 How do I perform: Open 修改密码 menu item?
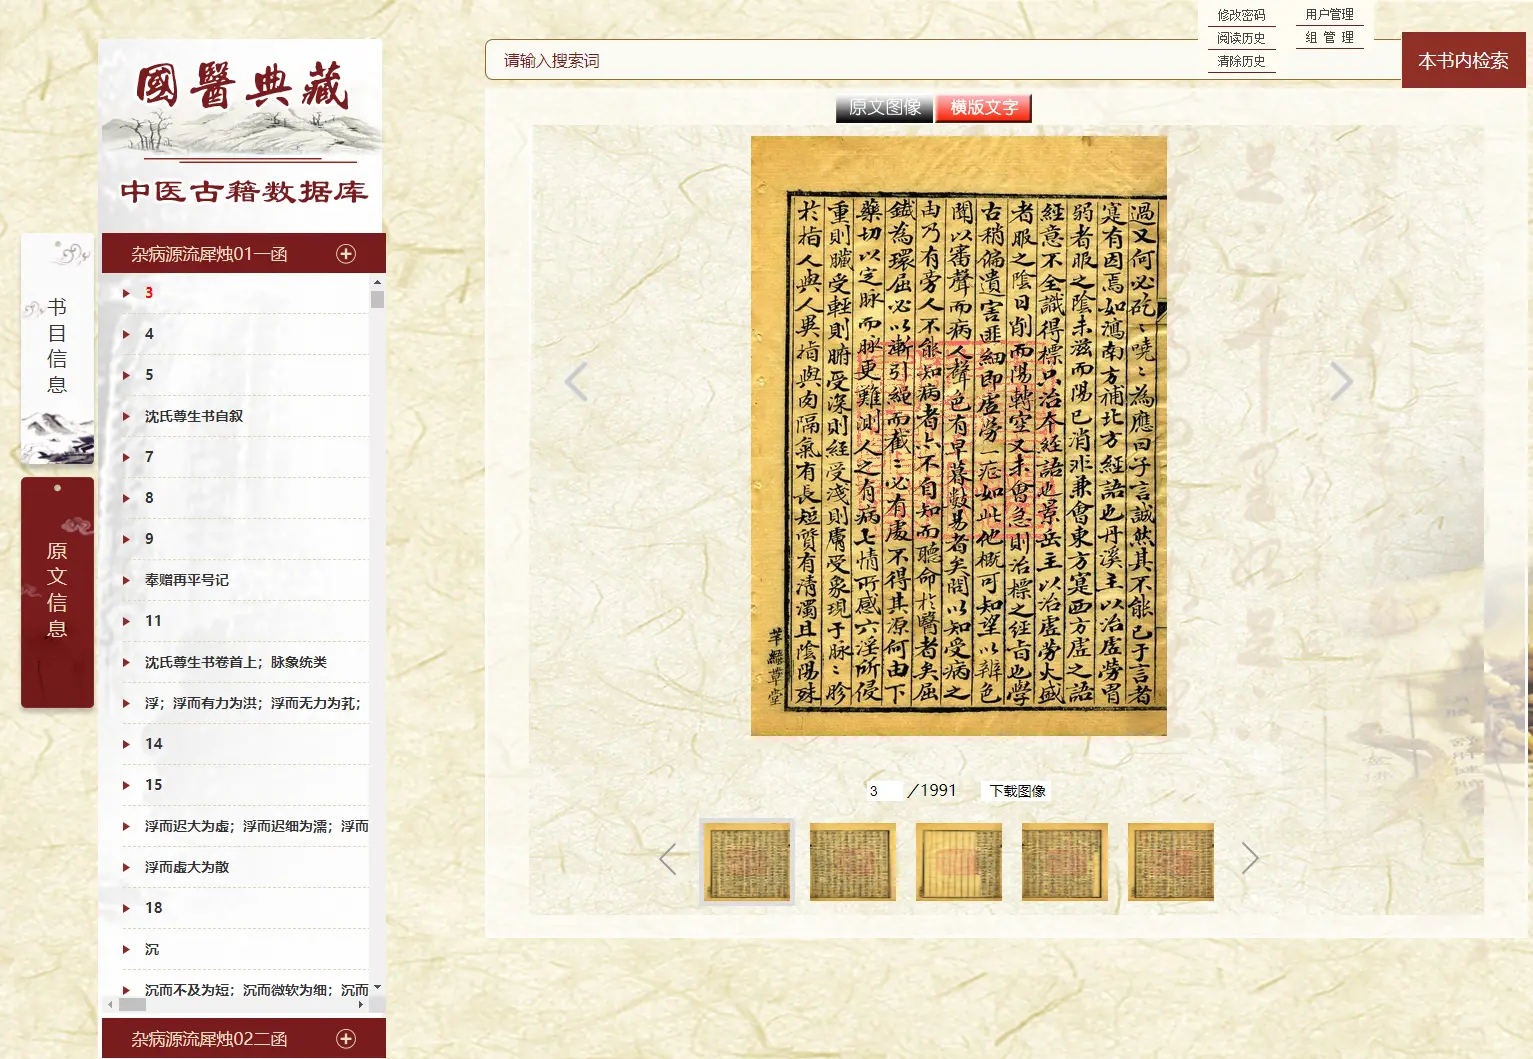(x=1242, y=15)
